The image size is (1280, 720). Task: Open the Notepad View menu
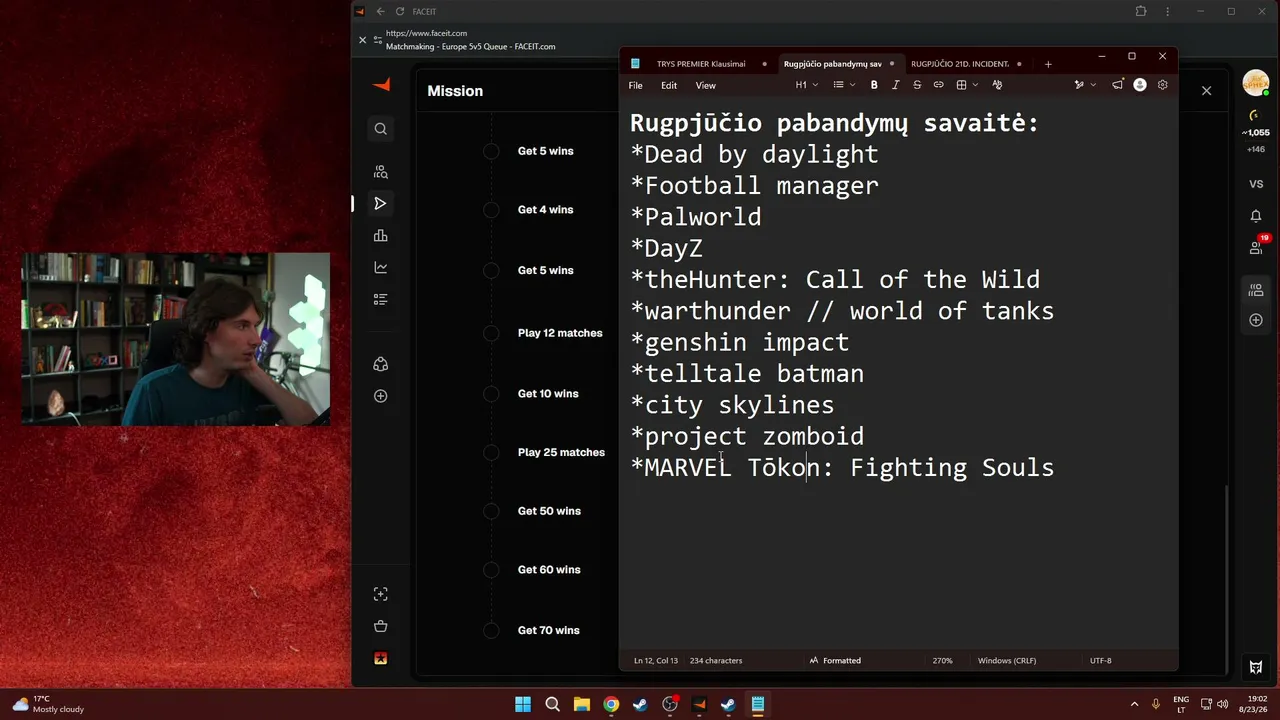coord(706,85)
